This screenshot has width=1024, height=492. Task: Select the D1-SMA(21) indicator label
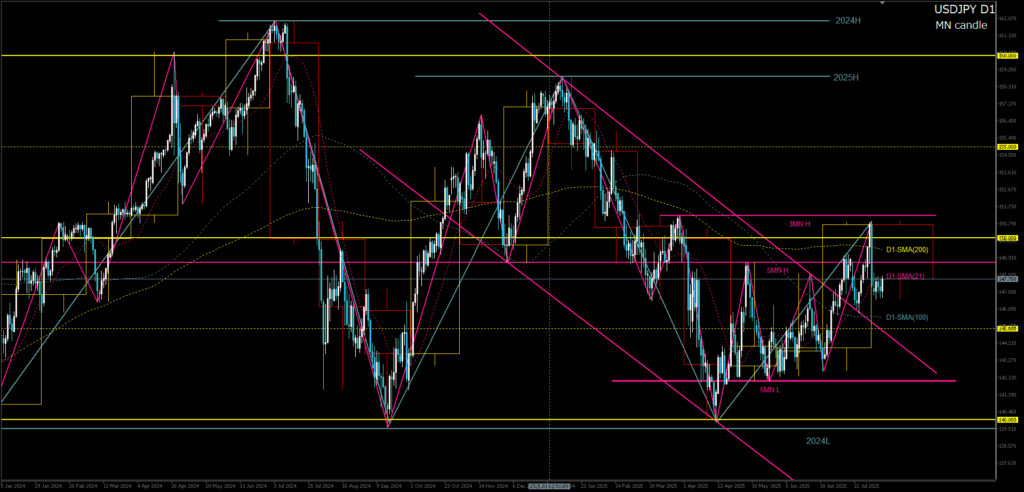coord(906,275)
